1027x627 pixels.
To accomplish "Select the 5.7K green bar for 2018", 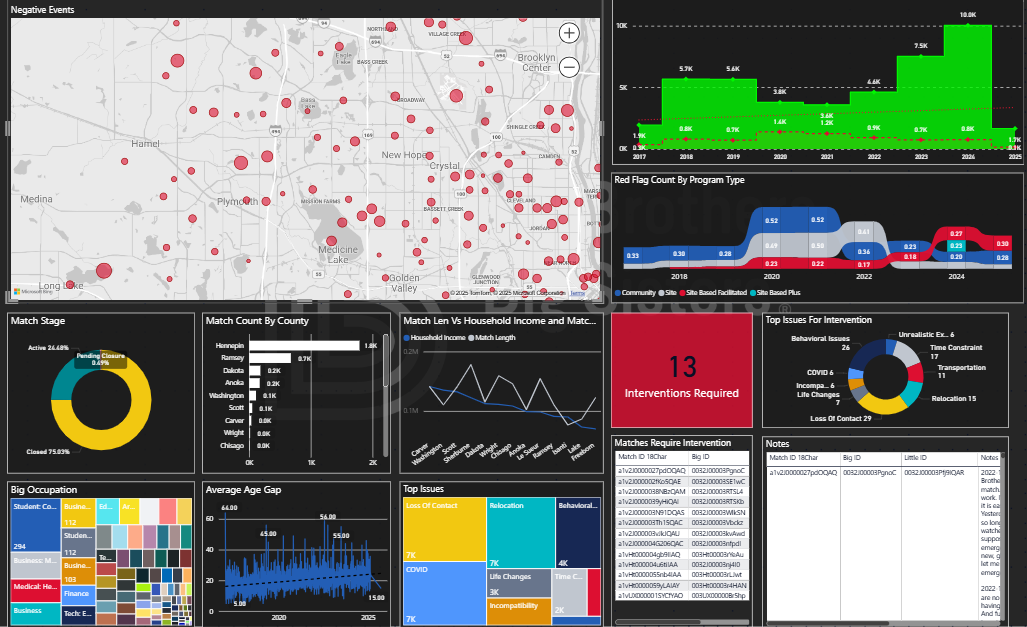I will tap(686, 113).
